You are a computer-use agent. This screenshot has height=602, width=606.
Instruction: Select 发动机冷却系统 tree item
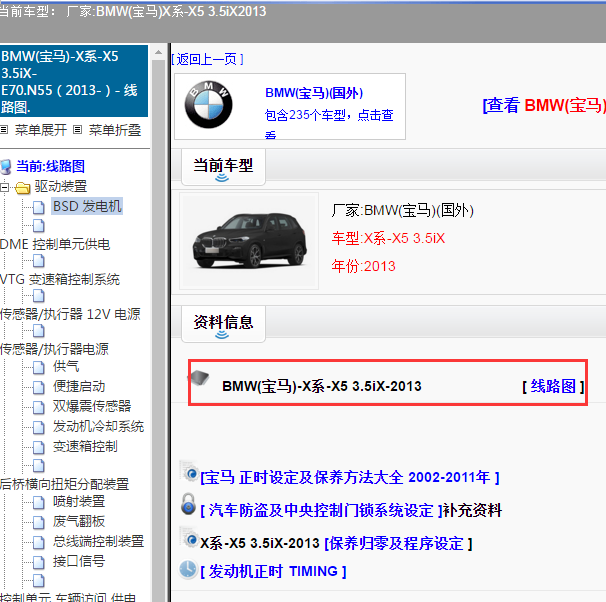(99, 426)
